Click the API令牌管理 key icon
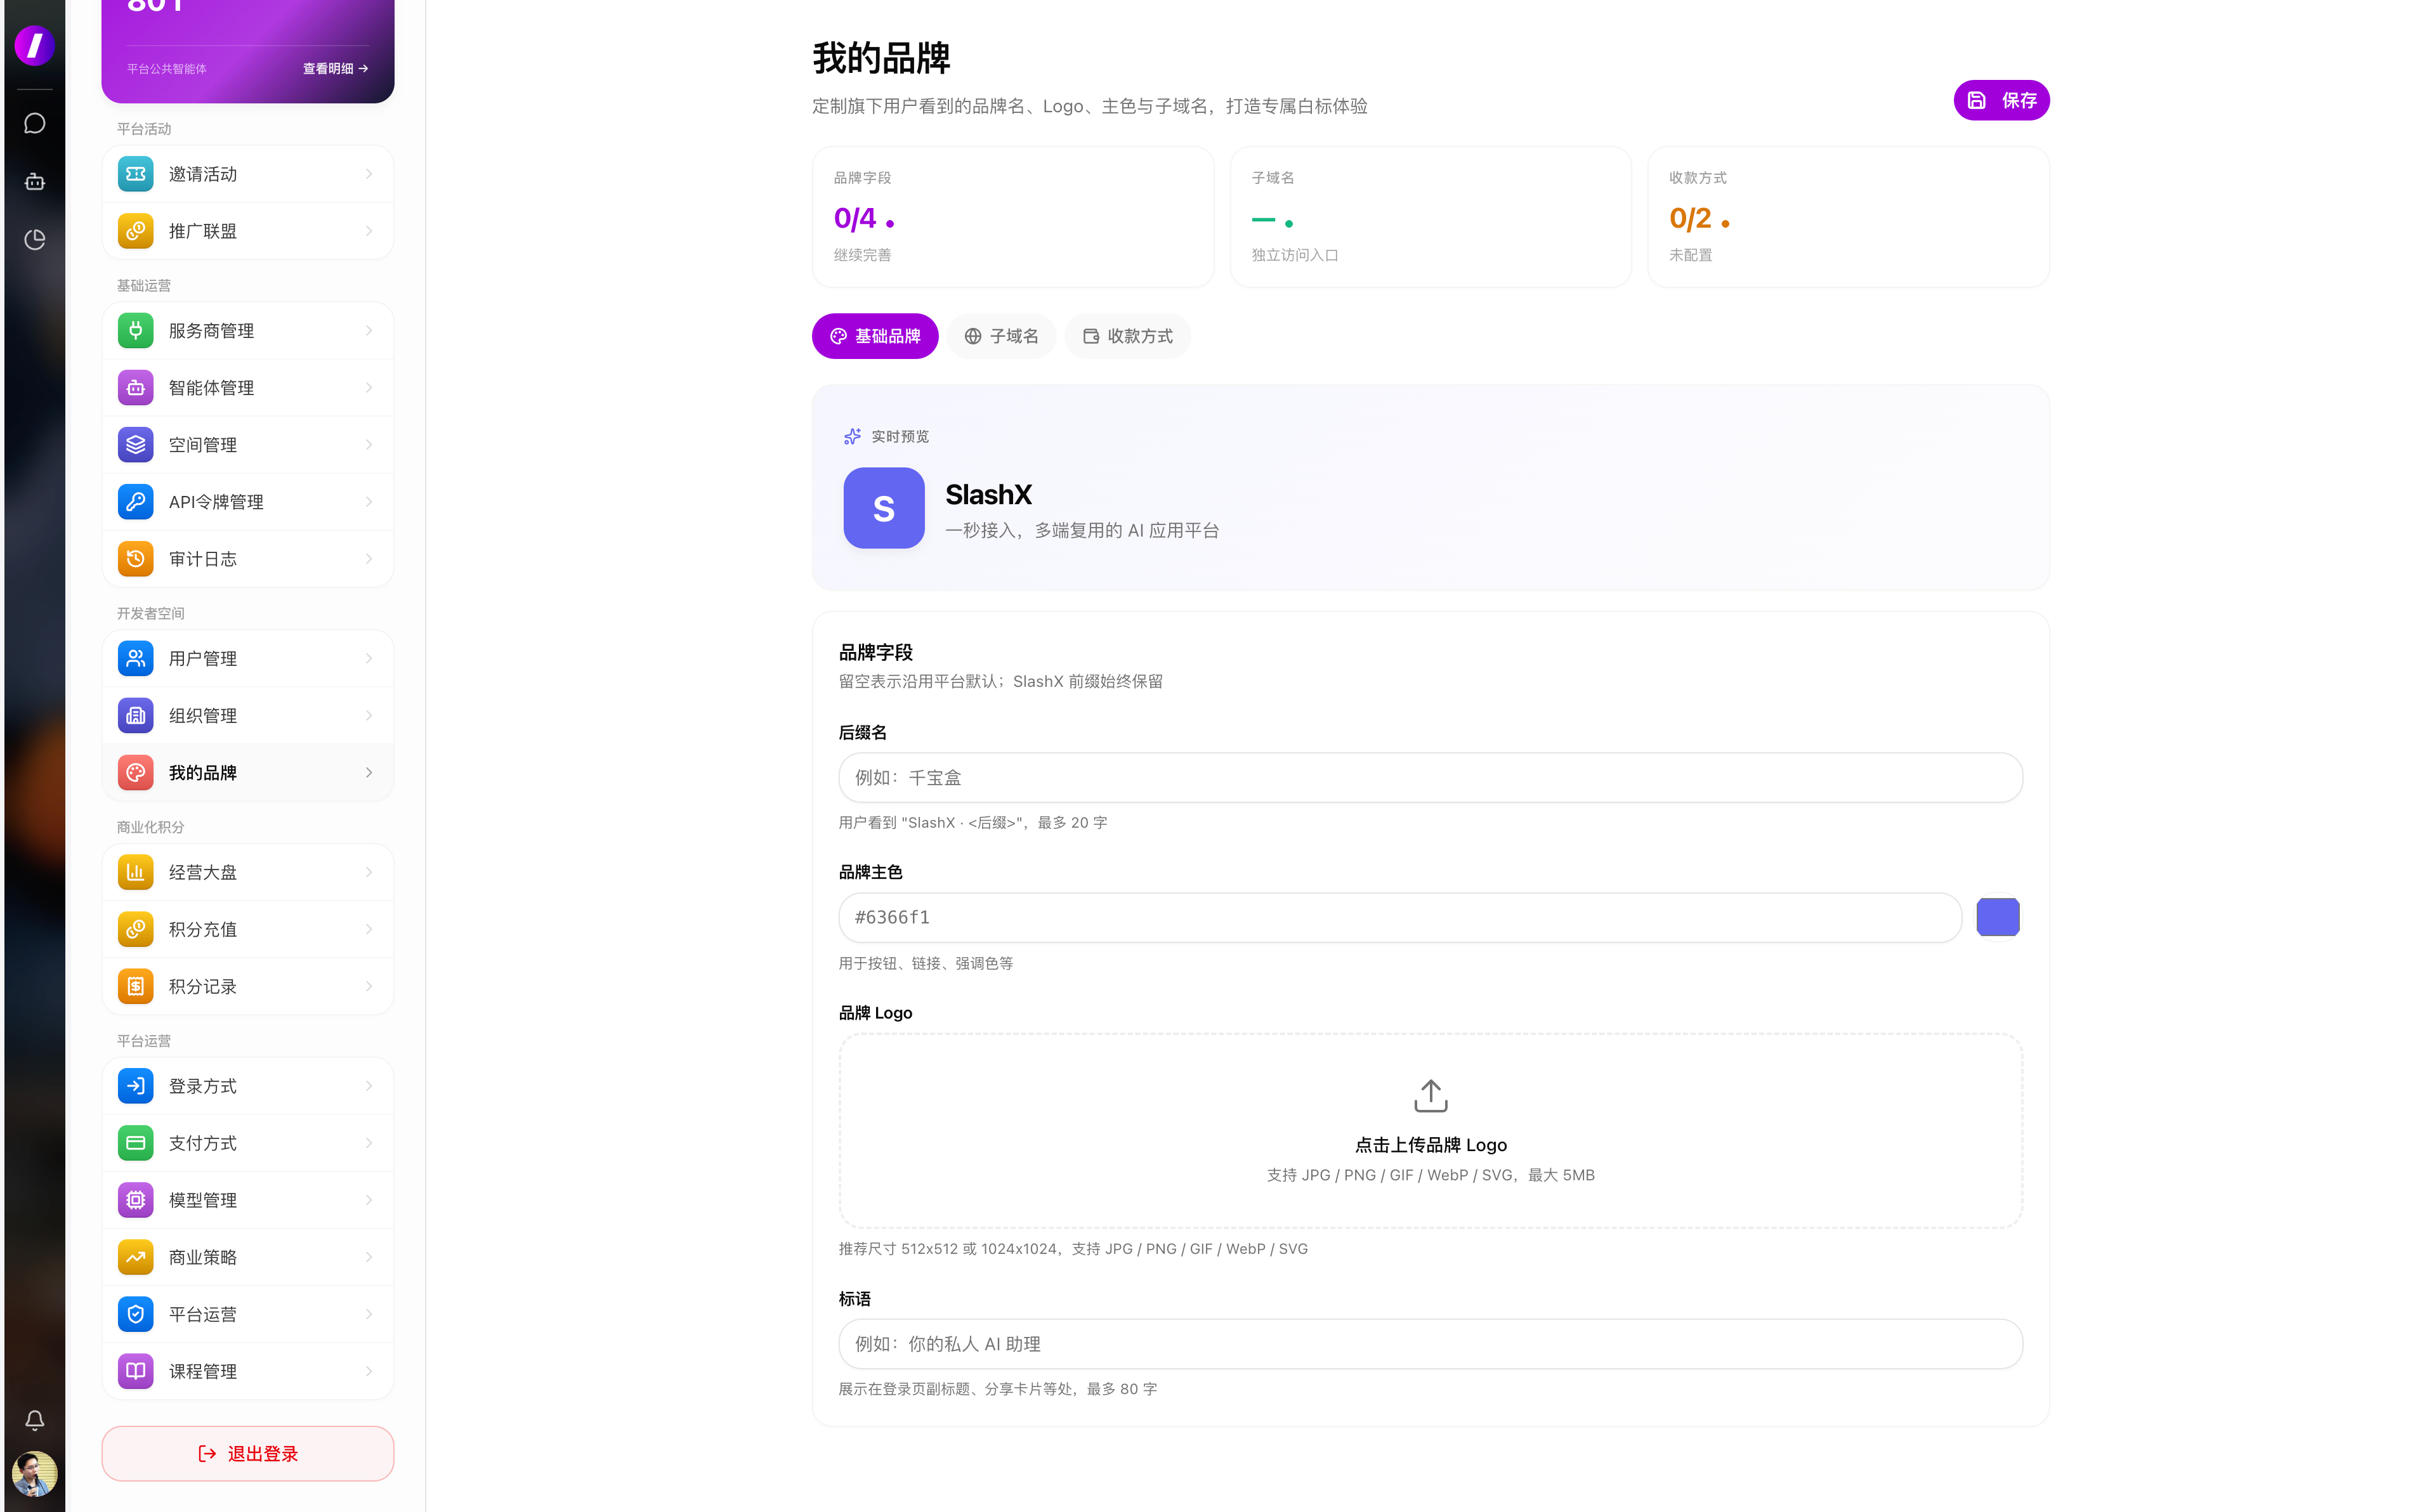This screenshot has width=2436, height=1512. [136, 502]
